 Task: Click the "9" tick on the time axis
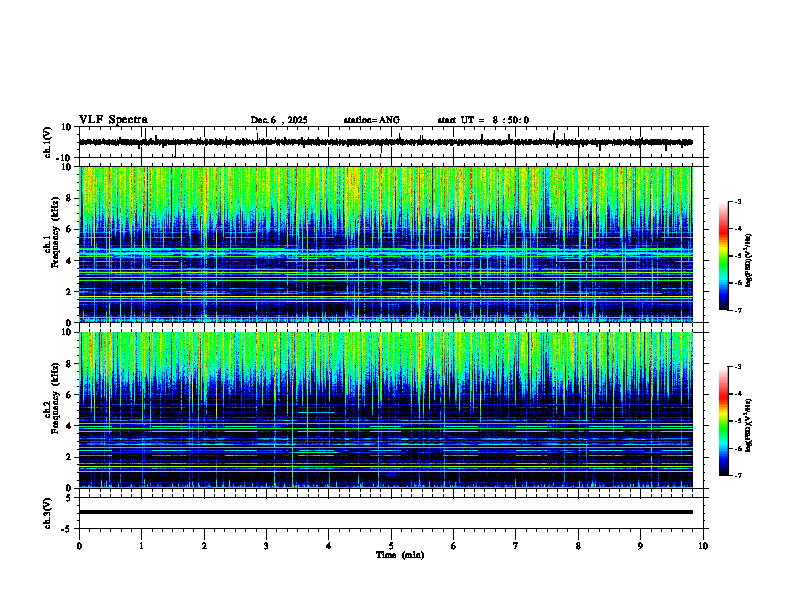click(640, 546)
